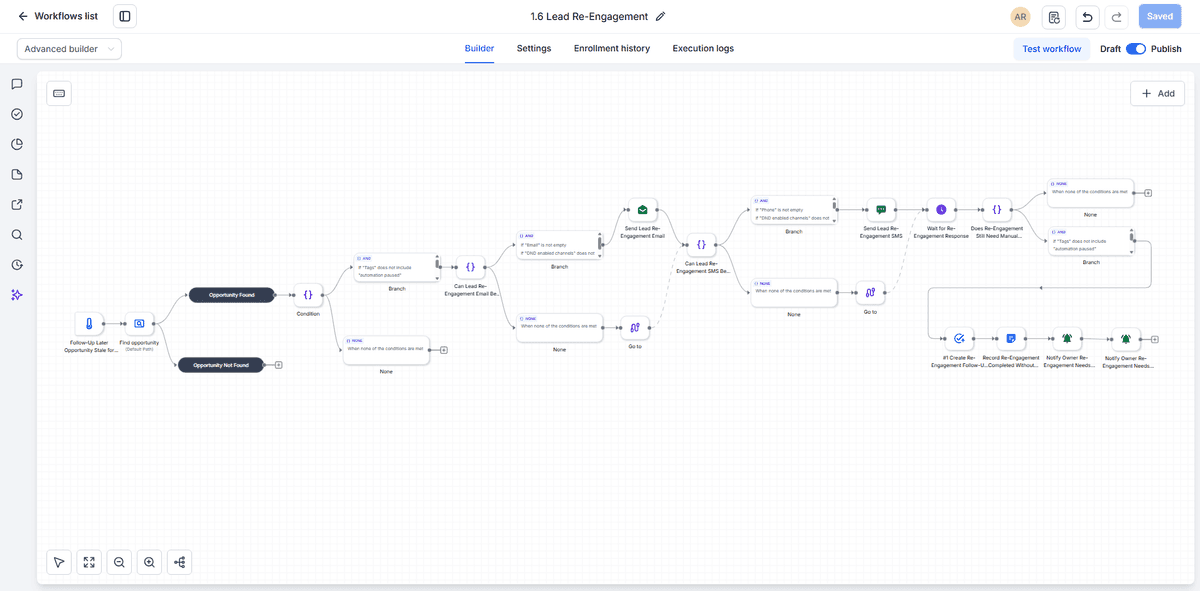
Task: Open the AI sparkle icon in sidebar
Action: point(17,295)
